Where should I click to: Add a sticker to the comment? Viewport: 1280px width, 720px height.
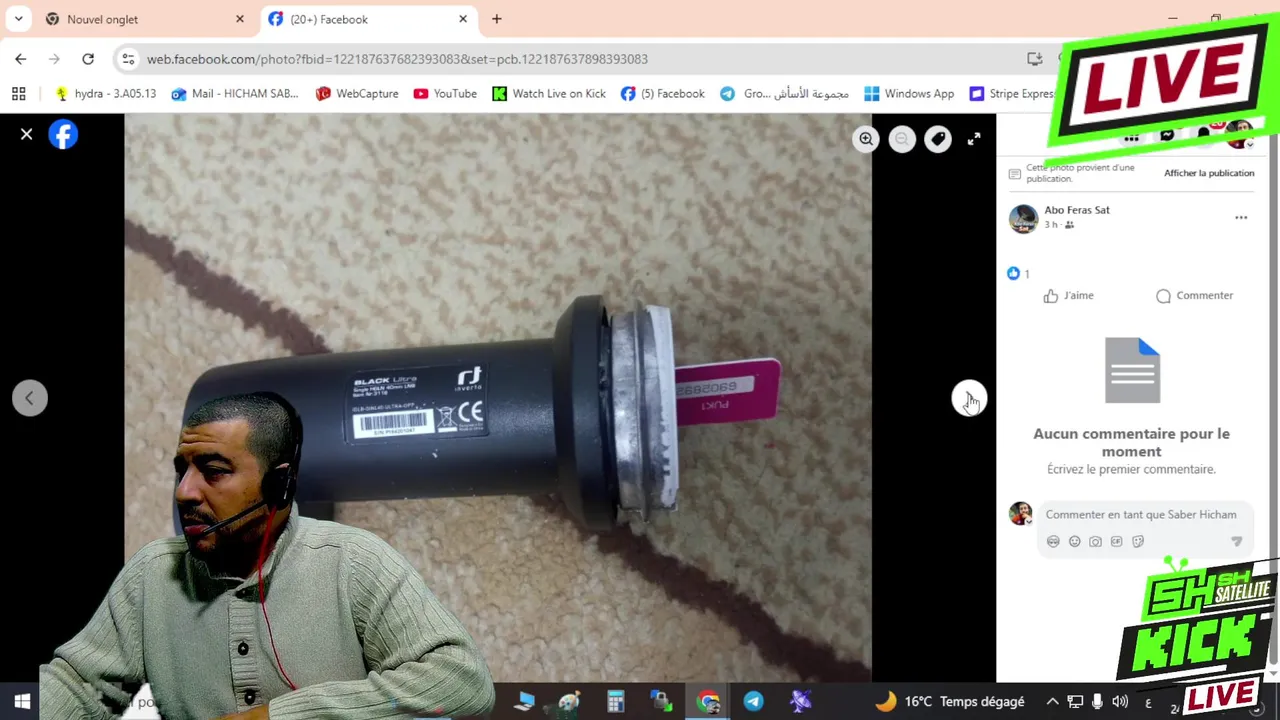[x=1137, y=541]
